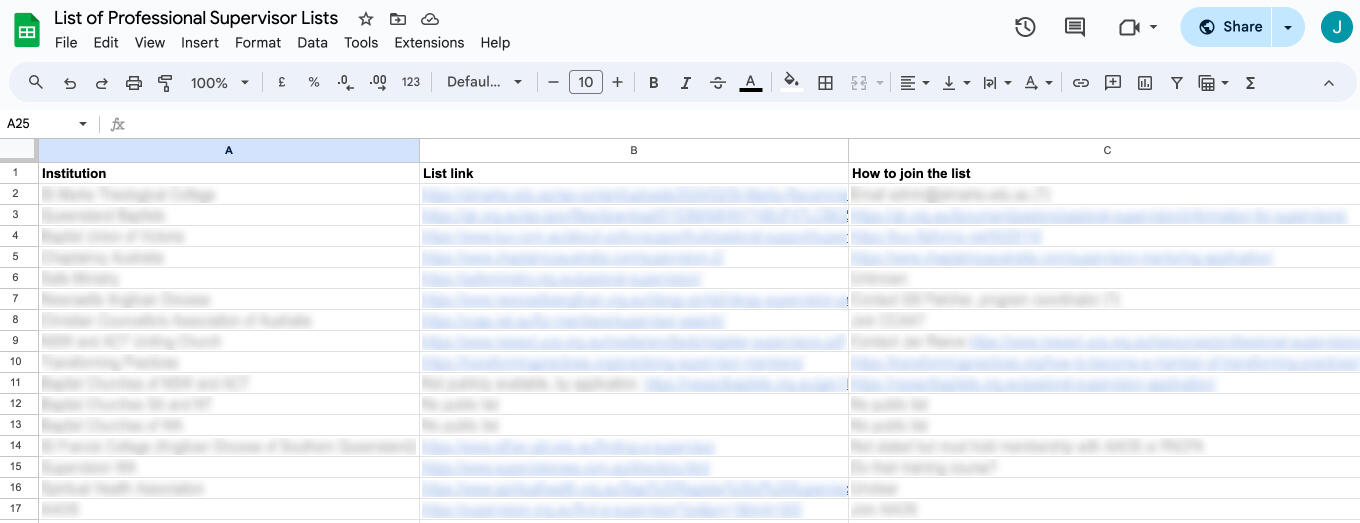Open the zoom 100% dropdown

pos(219,83)
